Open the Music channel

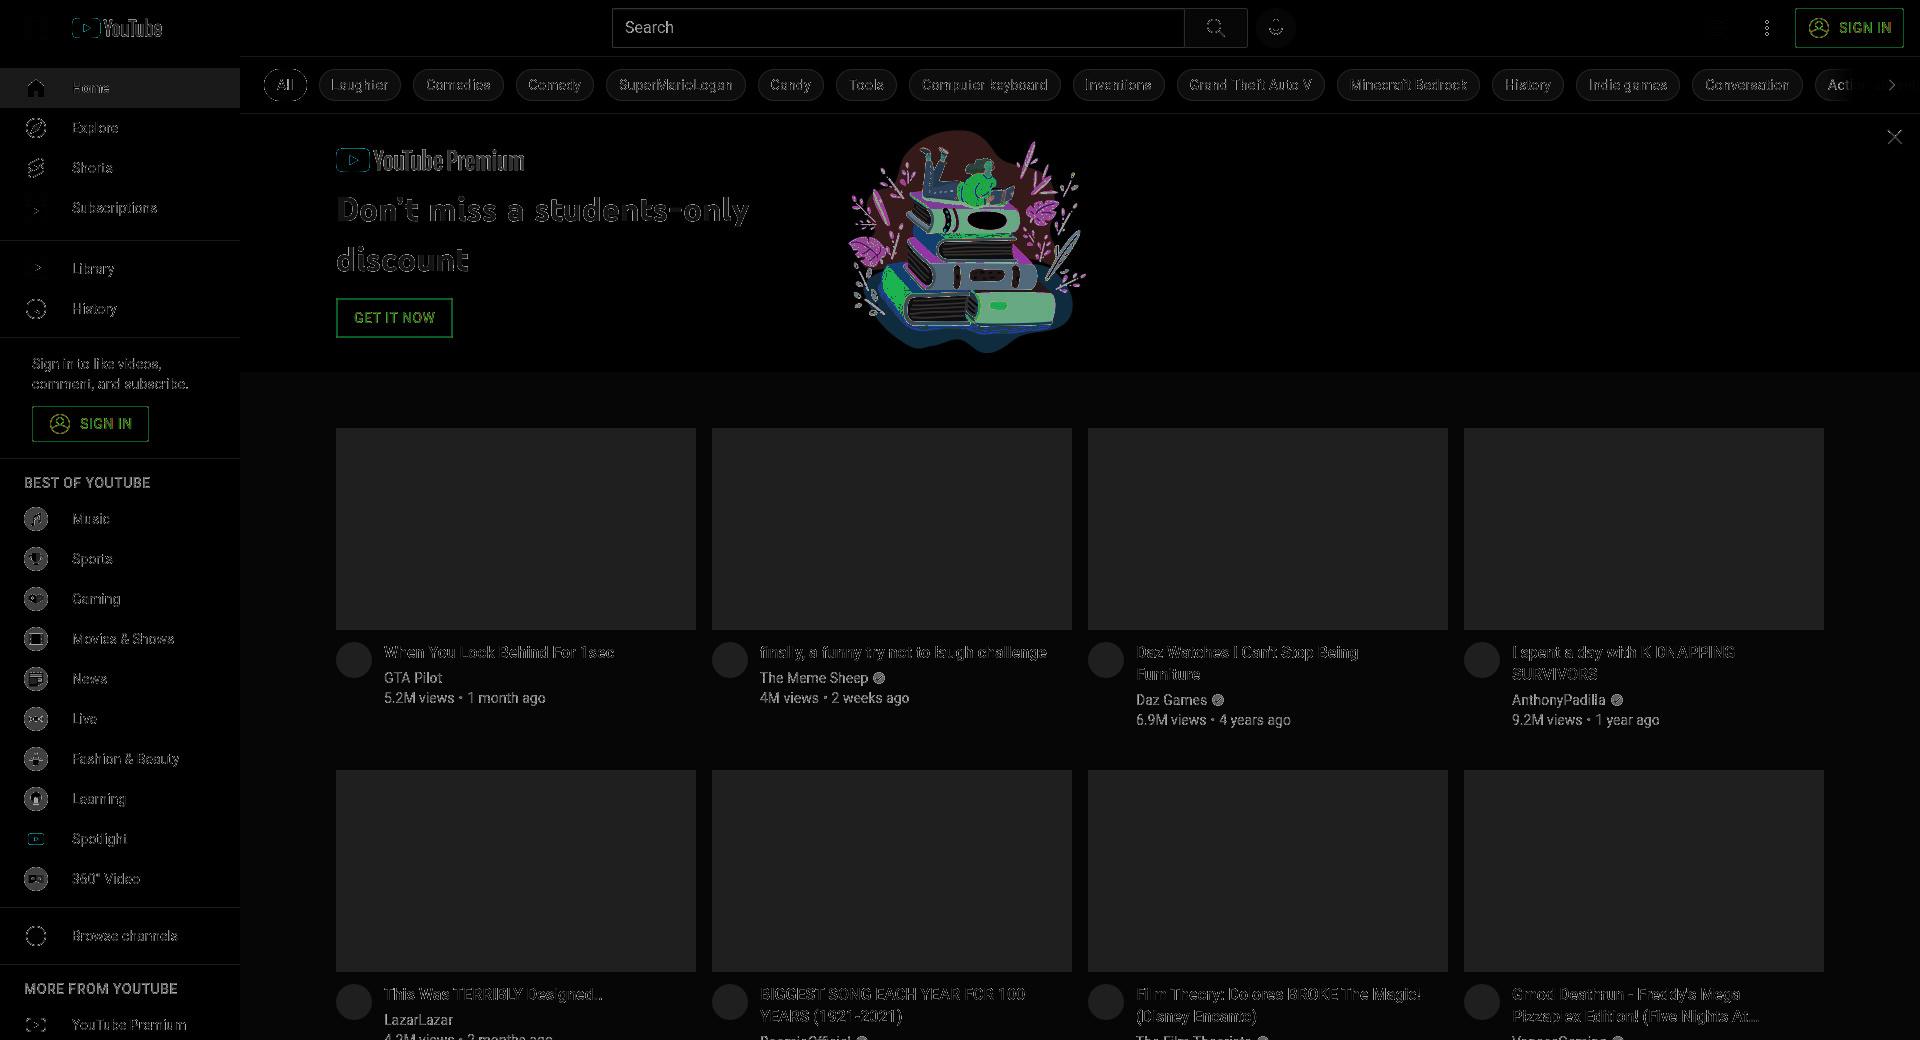pyautogui.click(x=120, y=519)
